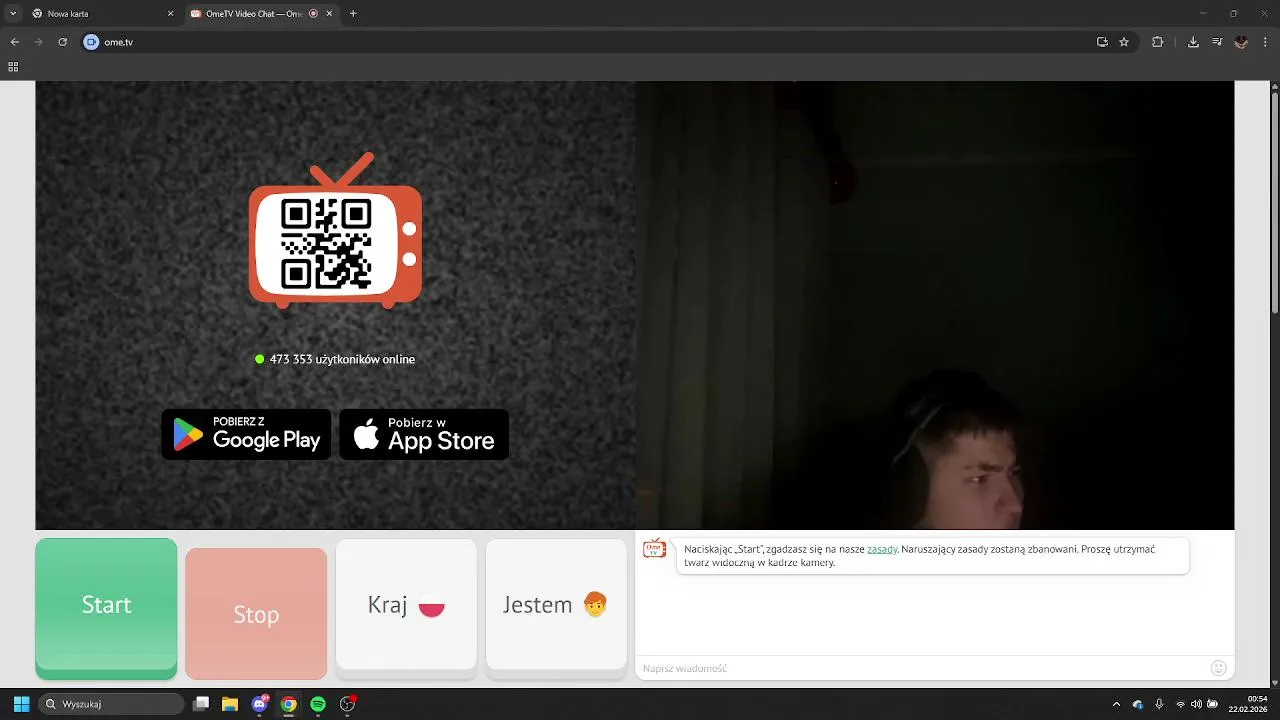Open the zasady rules link
Viewport: 1280px width, 720px height.
click(x=882, y=549)
